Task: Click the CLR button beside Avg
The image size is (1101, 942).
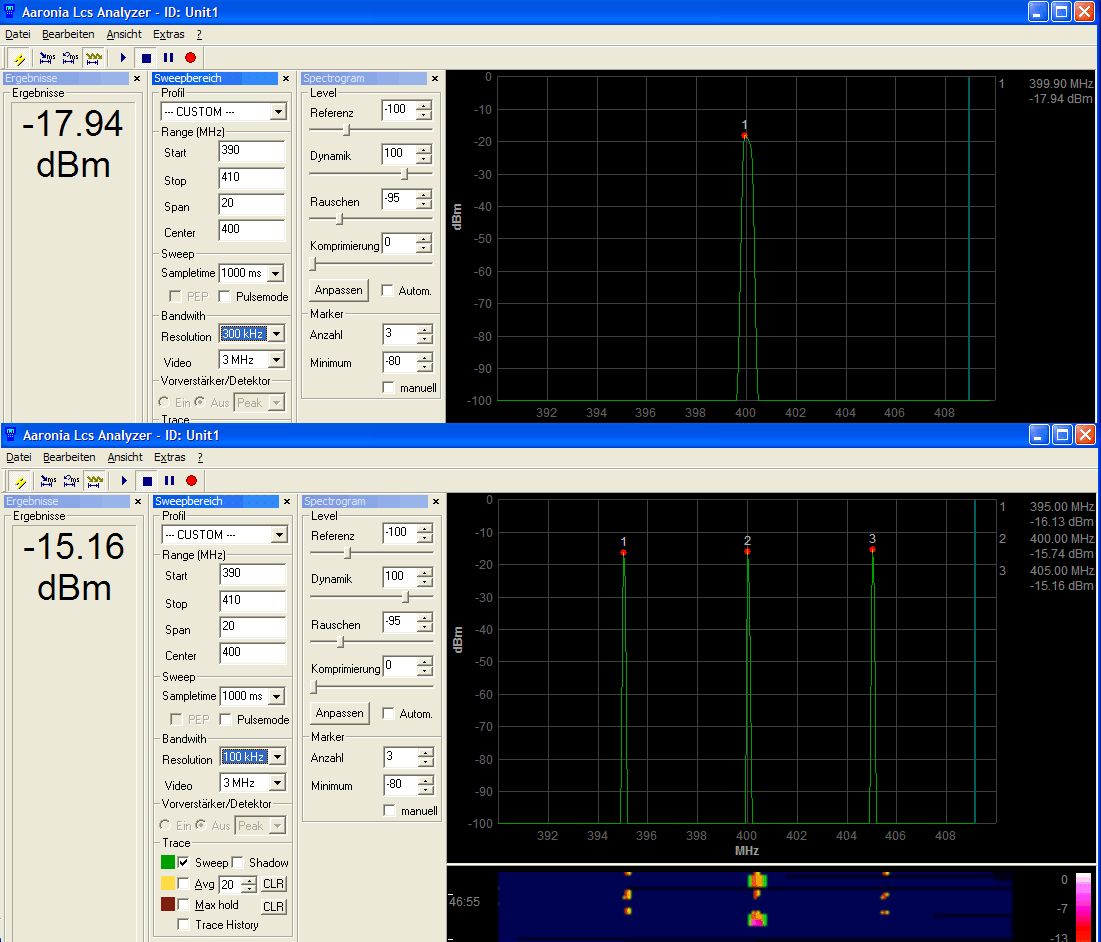Action: point(273,884)
